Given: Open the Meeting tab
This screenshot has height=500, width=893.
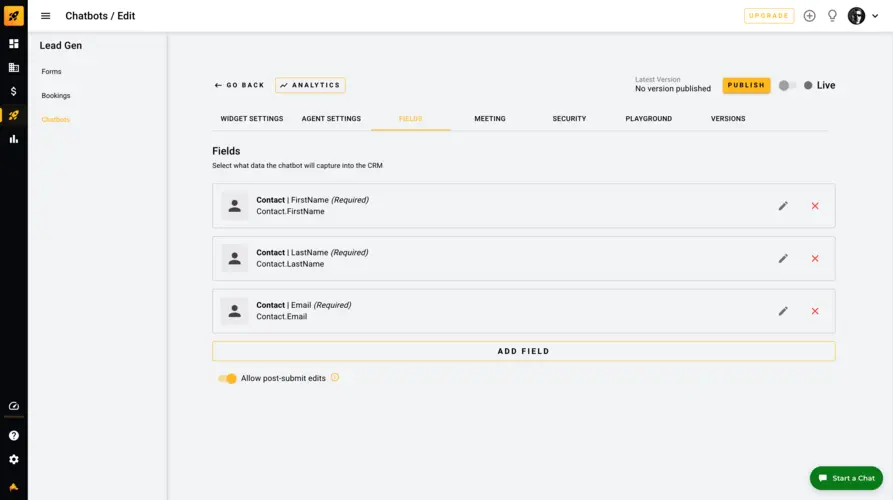Looking at the screenshot, I should tap(490, 118).
